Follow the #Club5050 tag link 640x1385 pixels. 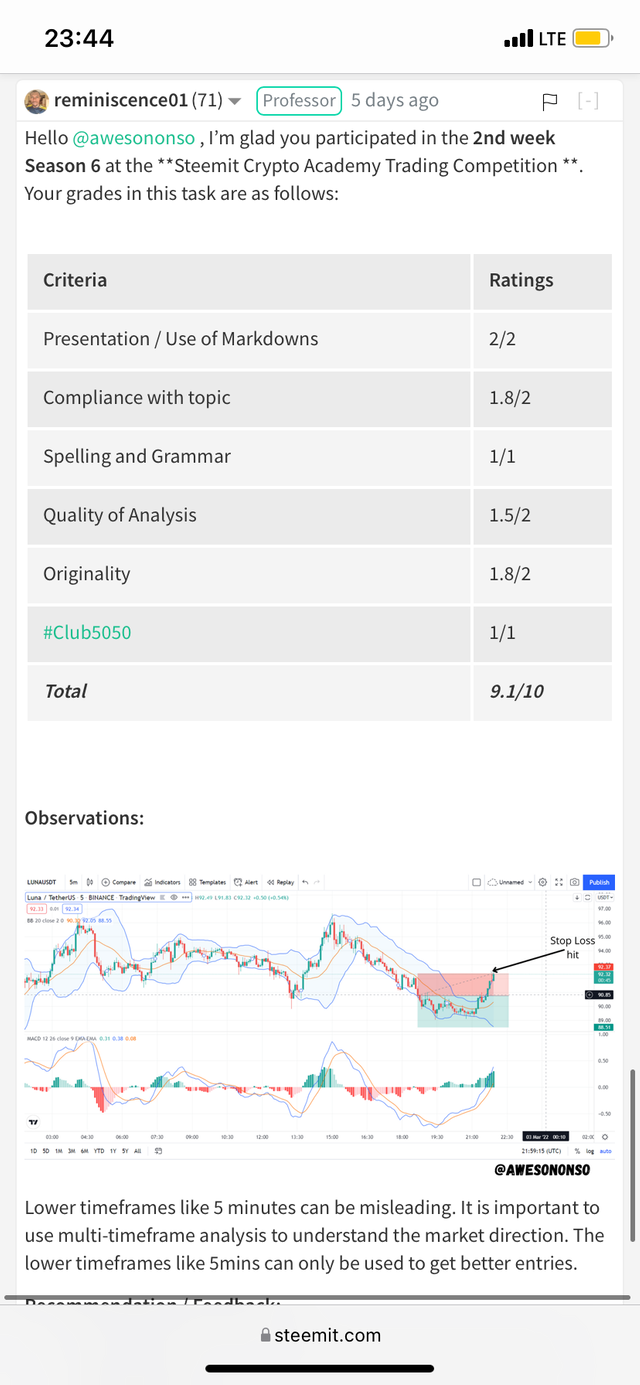pyautogui.click(x=87, y=632)
